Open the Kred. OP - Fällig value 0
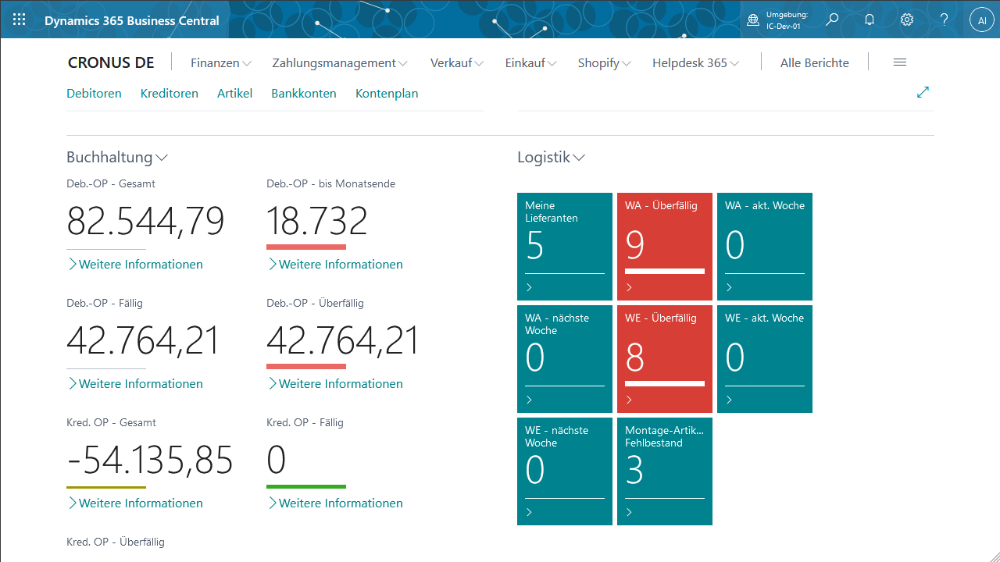1000x562 pixels. coord(276,460)
